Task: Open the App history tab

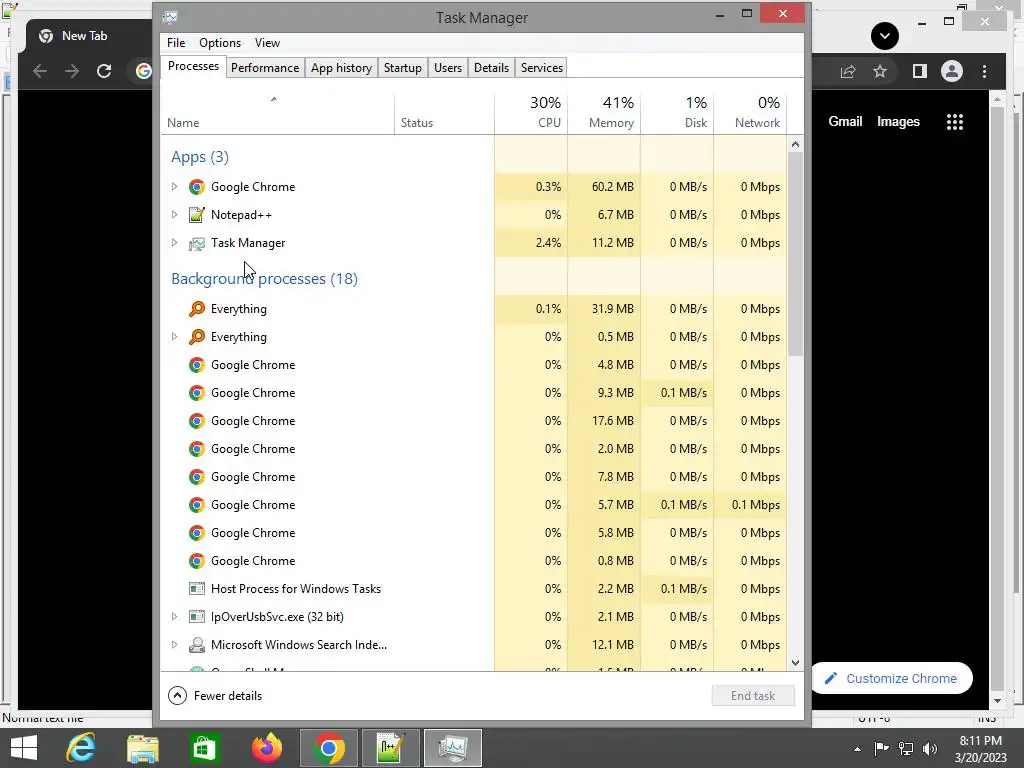Action: 341,68
